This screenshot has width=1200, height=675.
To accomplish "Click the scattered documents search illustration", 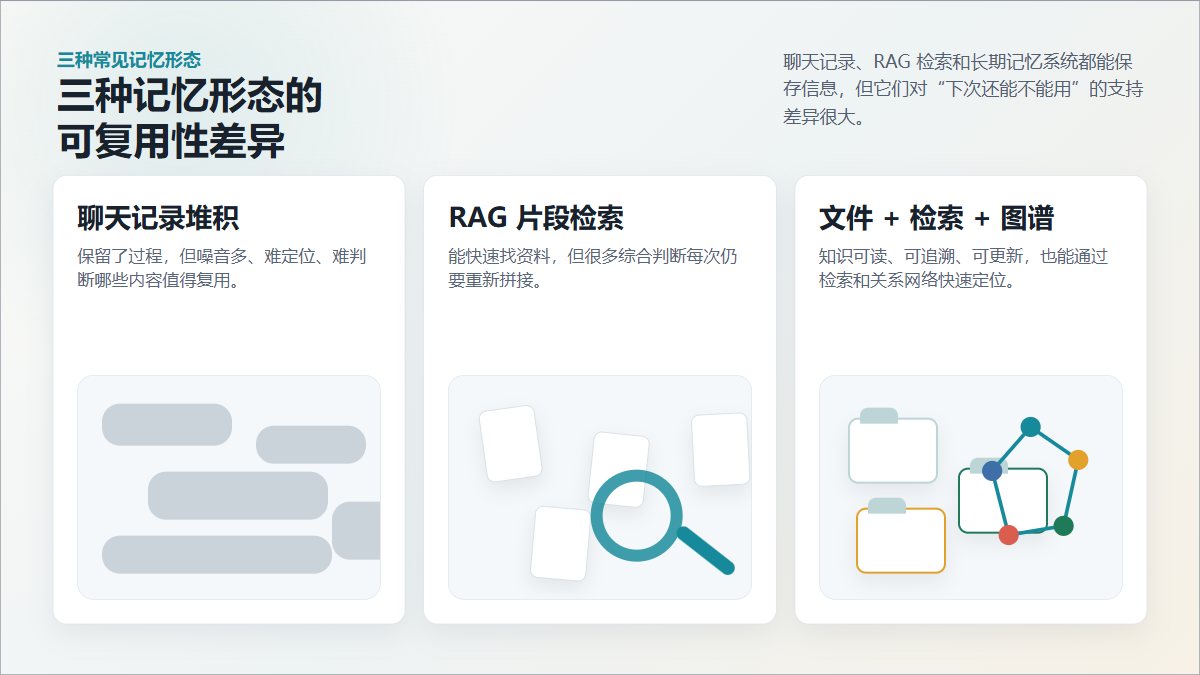I will [600, 487].
